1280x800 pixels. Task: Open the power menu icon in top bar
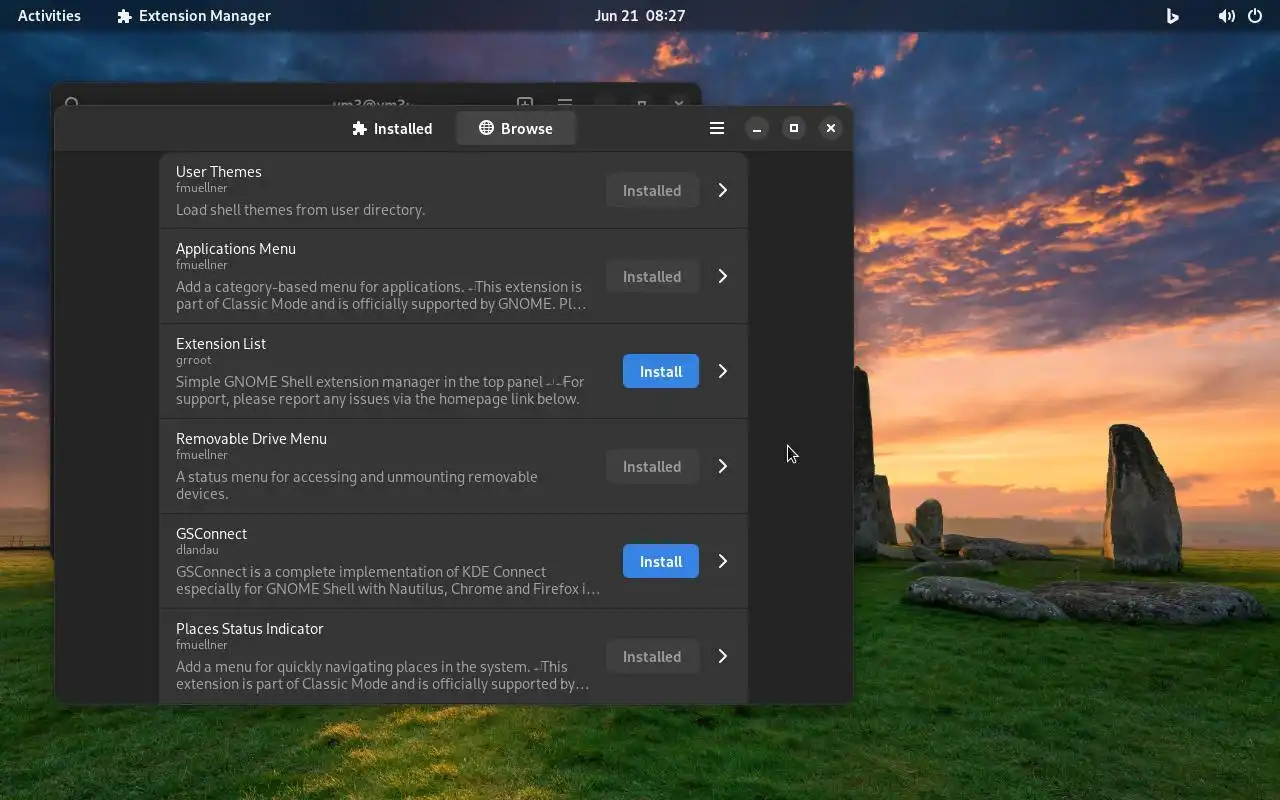pyautogui.click(x=1255, y=16)
